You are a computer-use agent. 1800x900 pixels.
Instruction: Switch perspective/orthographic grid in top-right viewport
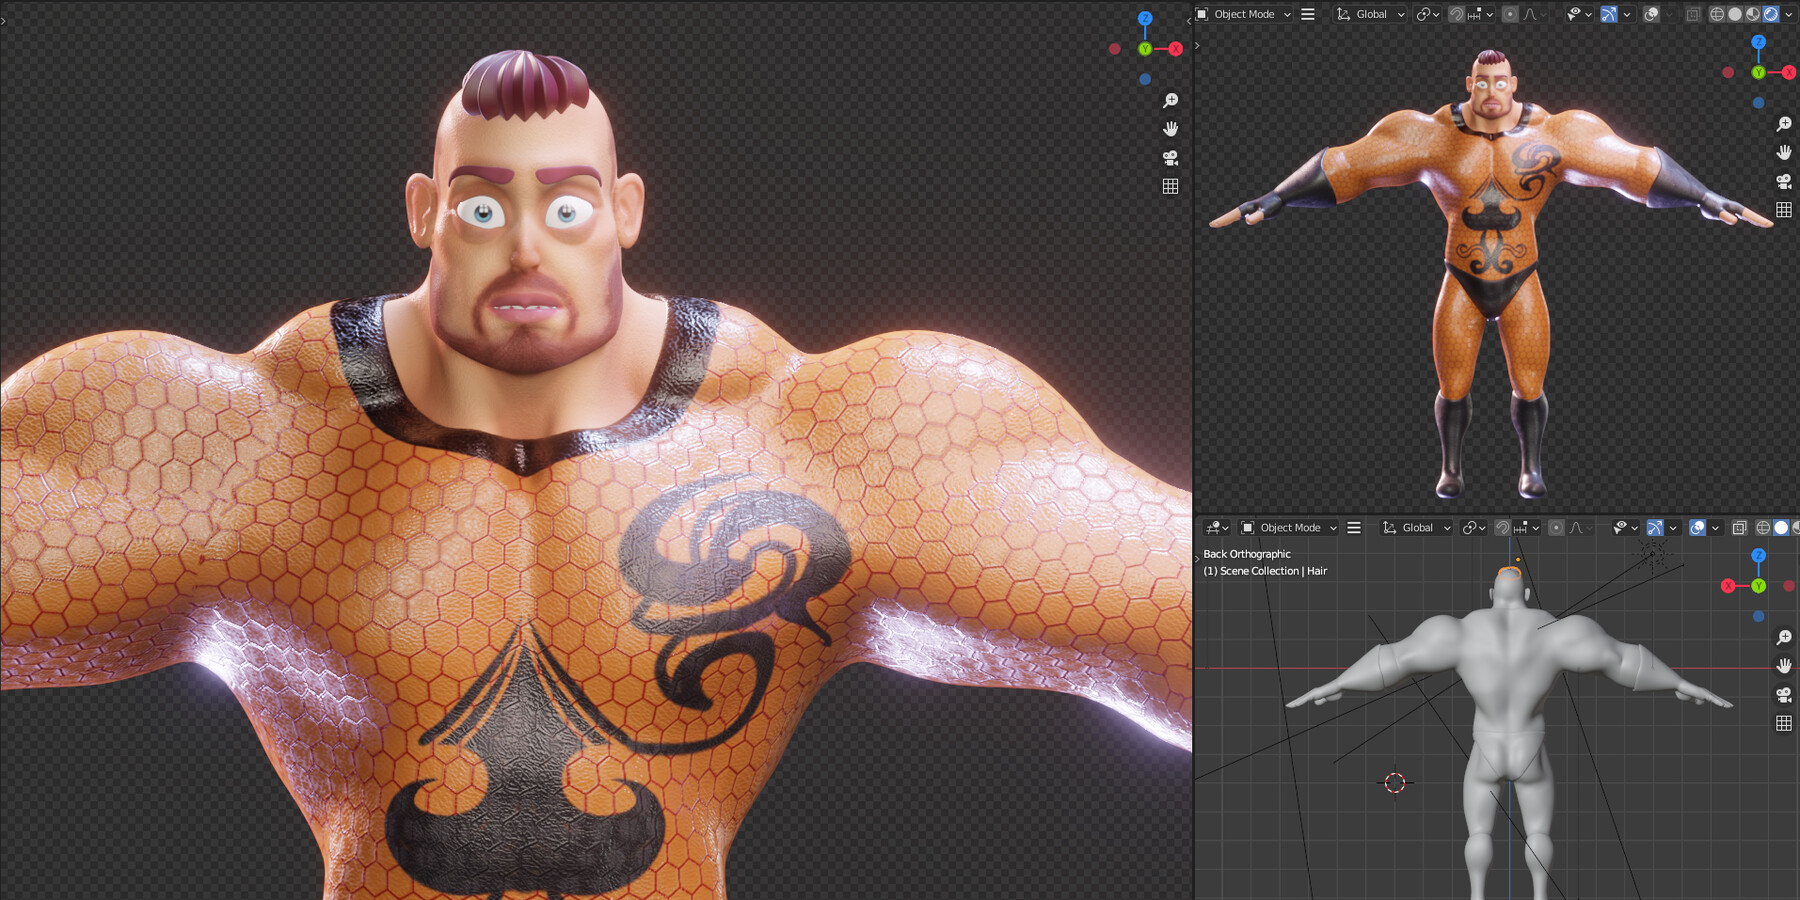click(1784, 210)
